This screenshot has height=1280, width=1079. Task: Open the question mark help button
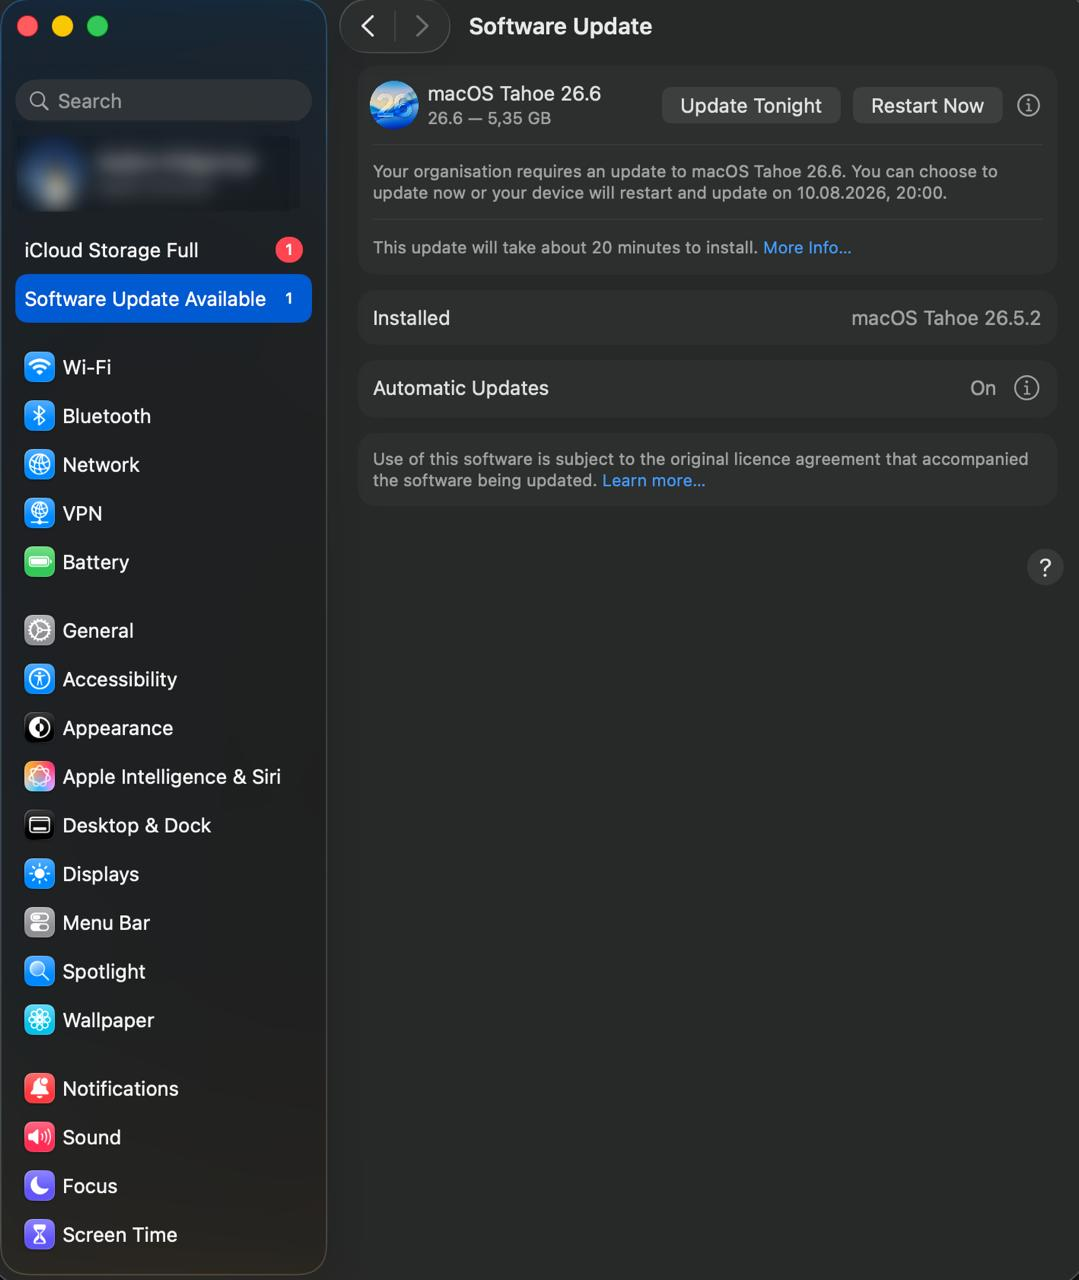(x=1045, y=567)
